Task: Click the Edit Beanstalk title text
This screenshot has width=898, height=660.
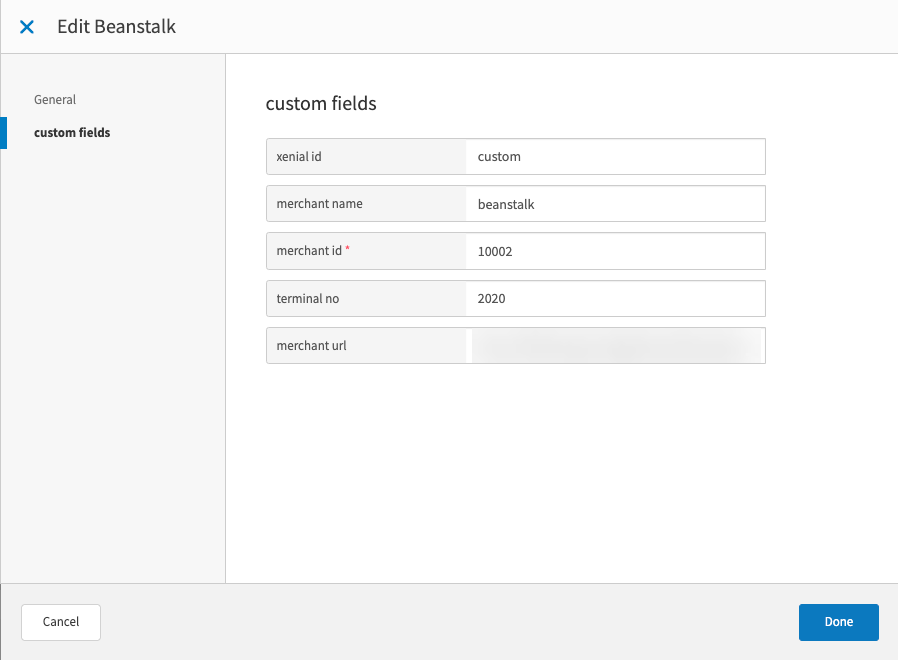Action: pyautogui.click(x=117, y=27)
